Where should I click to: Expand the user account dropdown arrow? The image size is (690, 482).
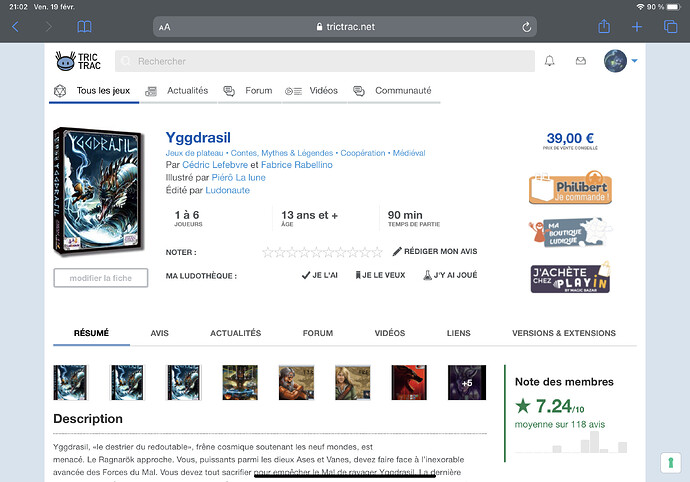(634, 61)
